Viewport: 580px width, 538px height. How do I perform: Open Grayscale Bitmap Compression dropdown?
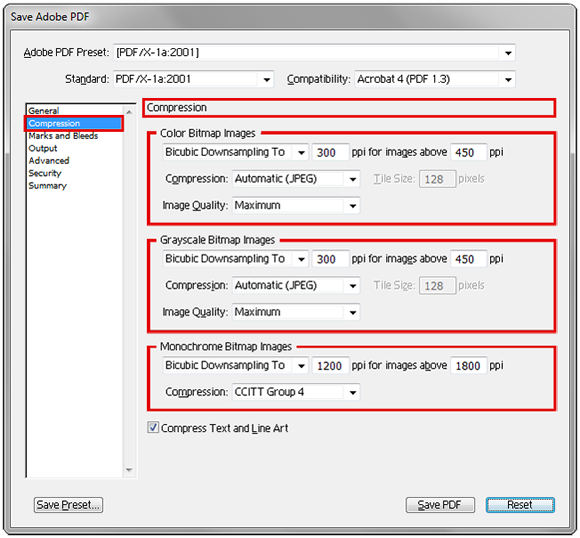click(x=296, y=285)
